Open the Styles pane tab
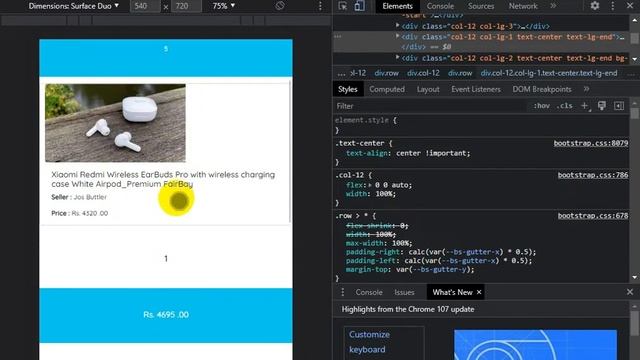 coord(347,89)
